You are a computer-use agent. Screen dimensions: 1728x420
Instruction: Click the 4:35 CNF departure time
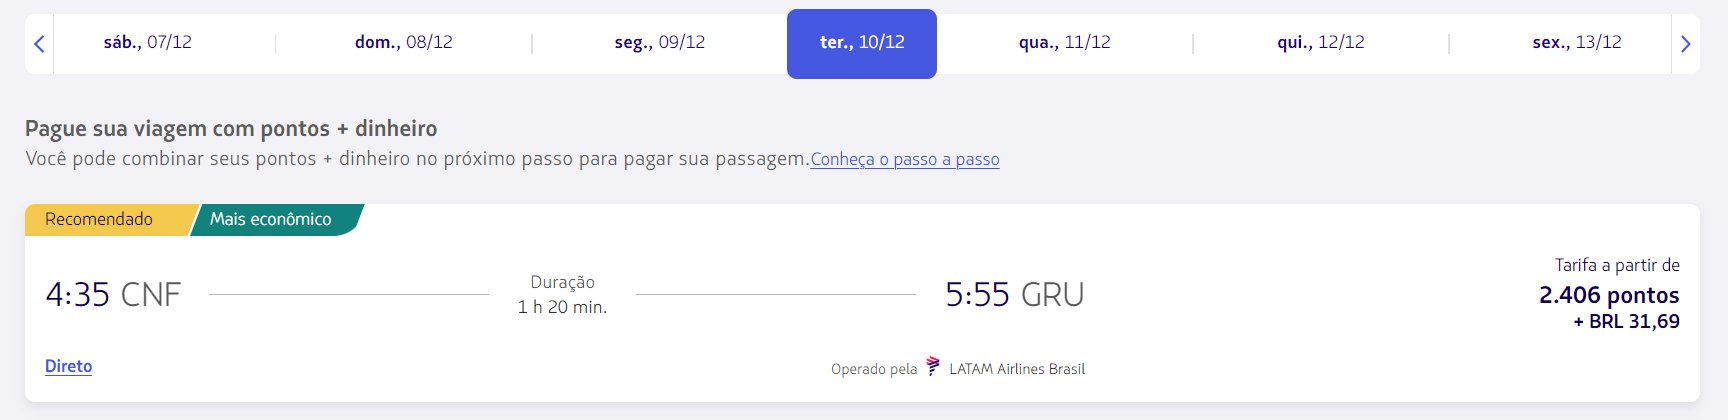point(113,295)
